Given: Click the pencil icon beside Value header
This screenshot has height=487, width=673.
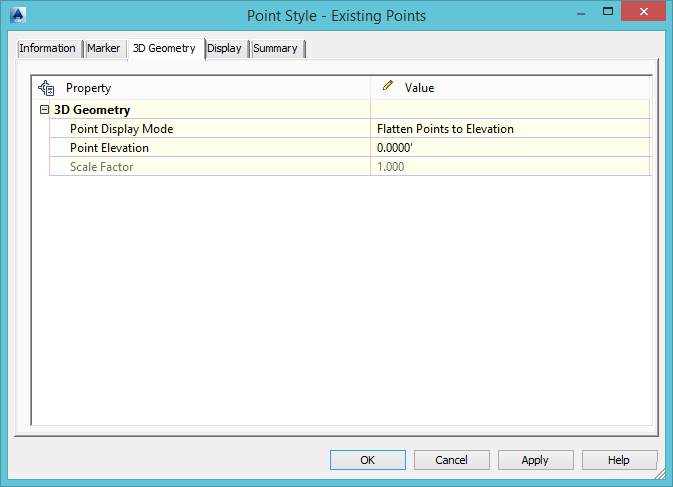Looking at the screenshot, I should pos(388,85).
